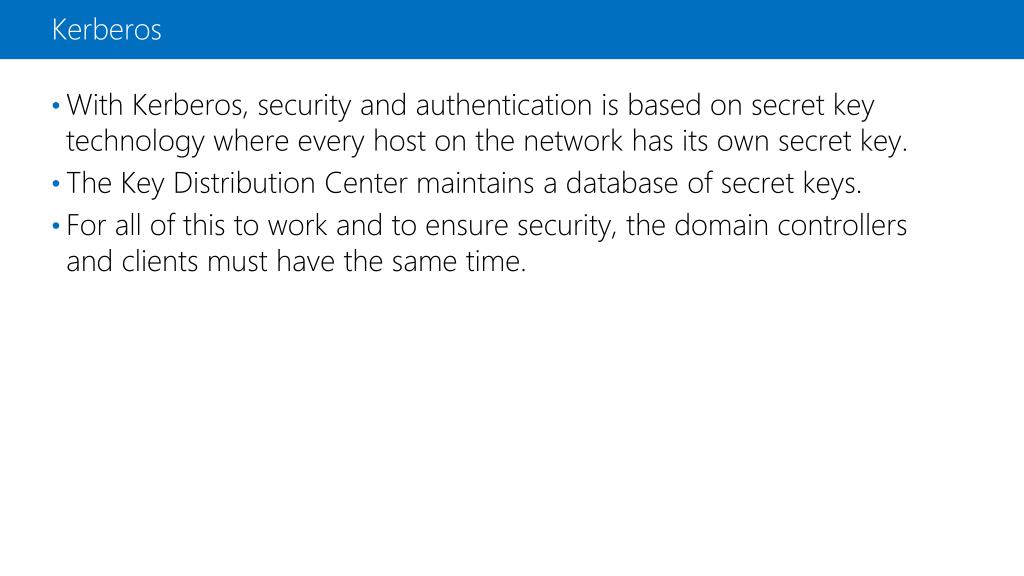1024x576 pixels.
Task: Select the first bullet point marker
Action: pyautogui.click(x=56, y=105)
